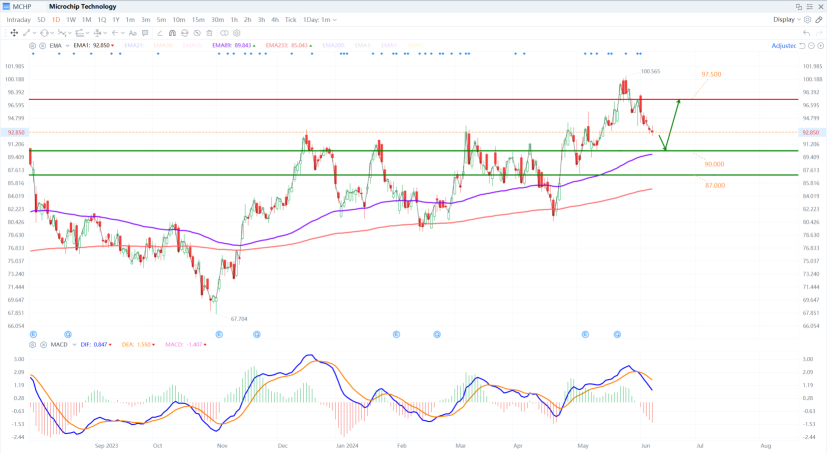This screenshot has height=454, width=827.
Task: Expand the EMA indicator dropdown
Action: pos(68,46)
